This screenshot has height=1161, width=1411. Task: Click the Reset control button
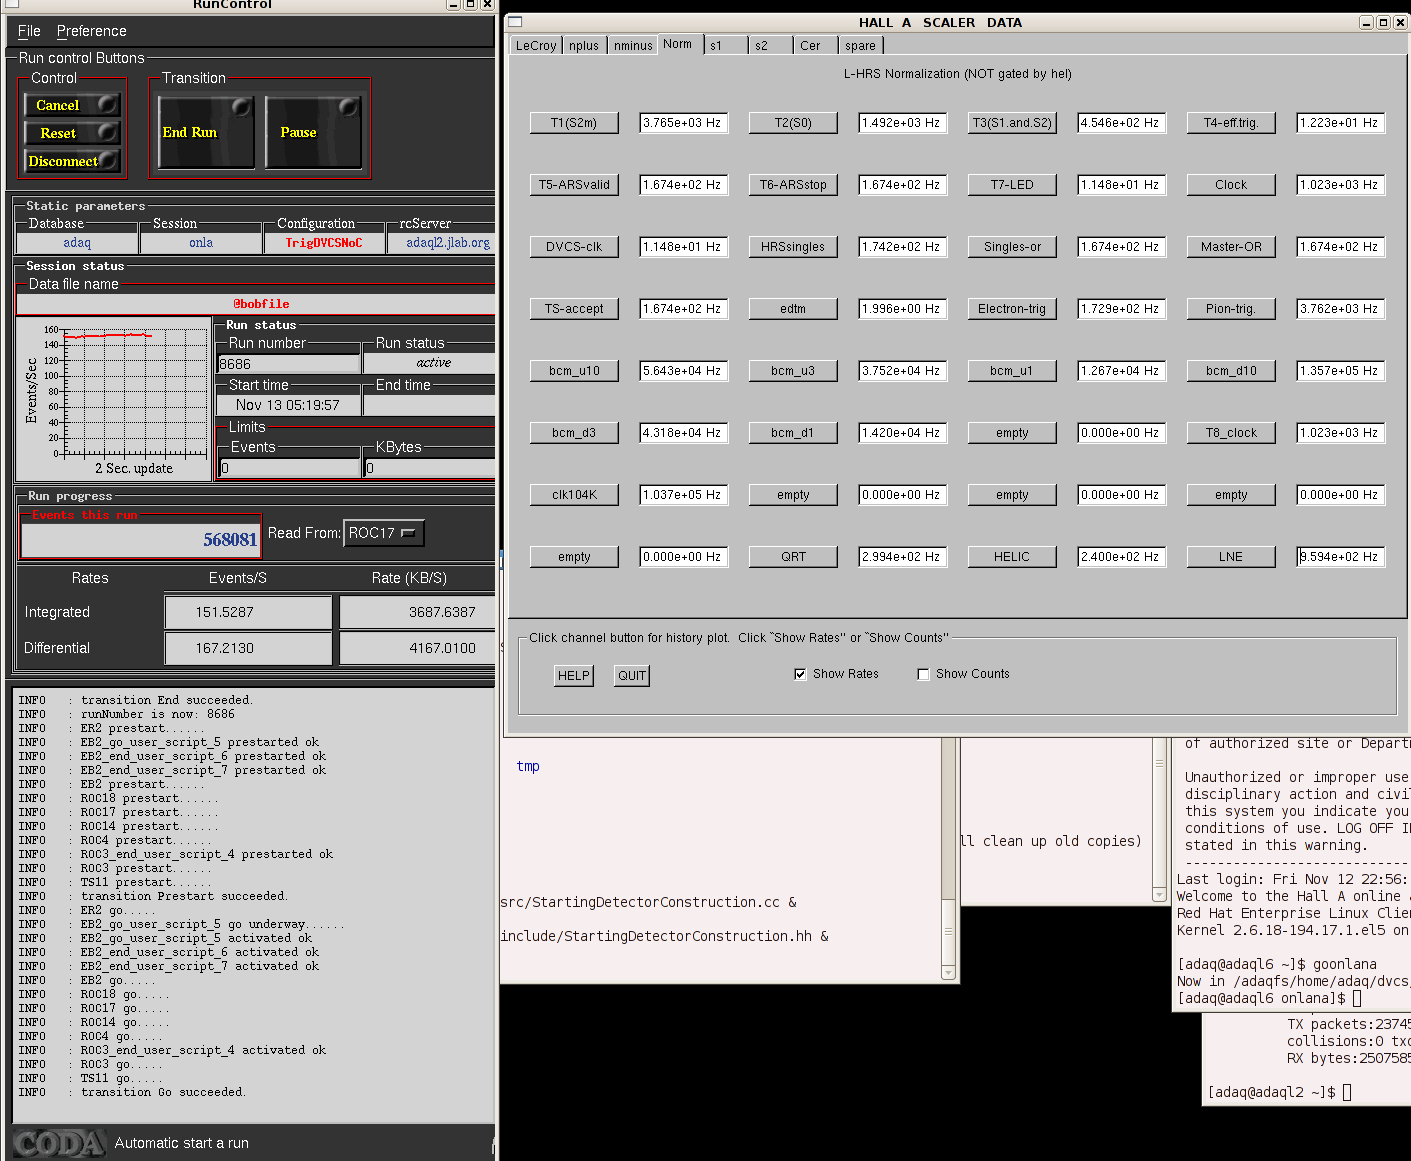(x=72, y=133)
